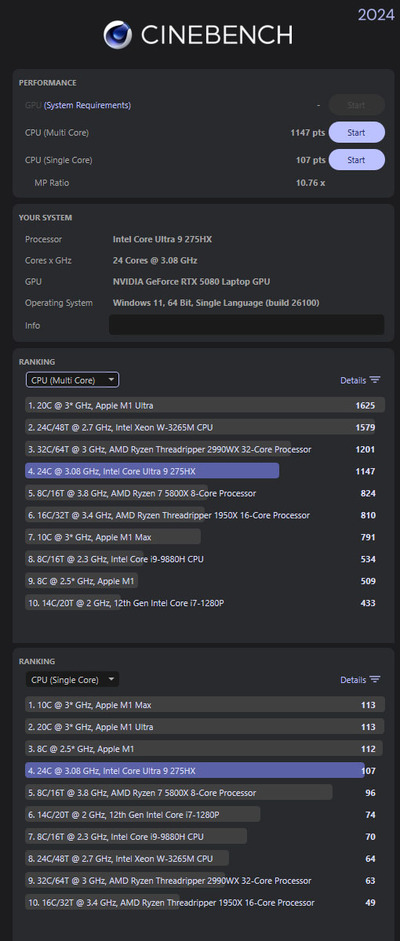Viewport: 400px width, 941px height.
Task: Select the highlighted Core Ultra 9 275HX multi-core bar
Action: pyautogui.click(x=152, y=471)
